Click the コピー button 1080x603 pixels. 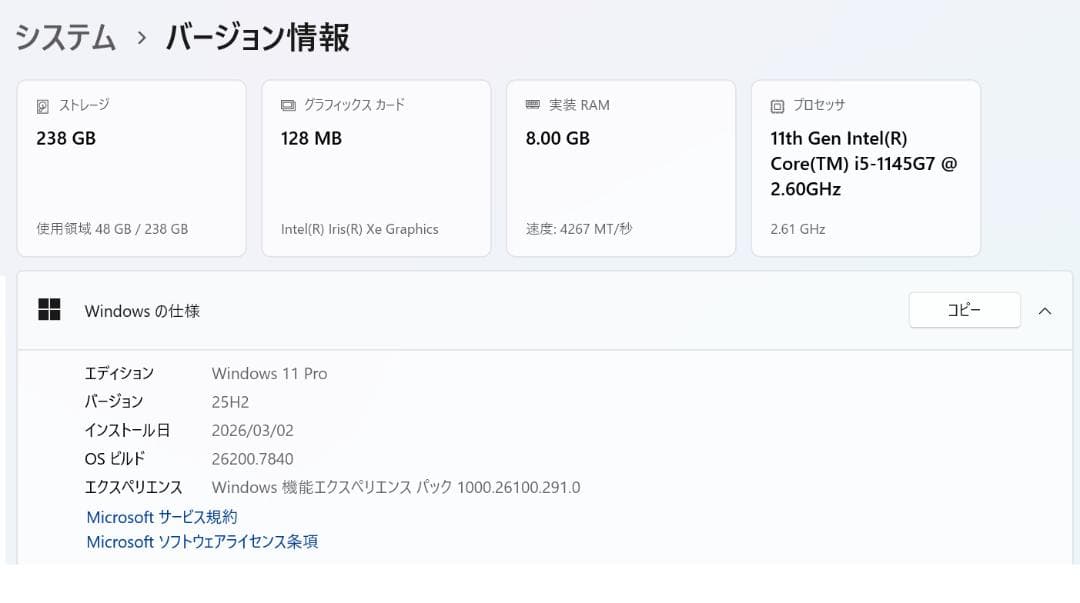963,310
